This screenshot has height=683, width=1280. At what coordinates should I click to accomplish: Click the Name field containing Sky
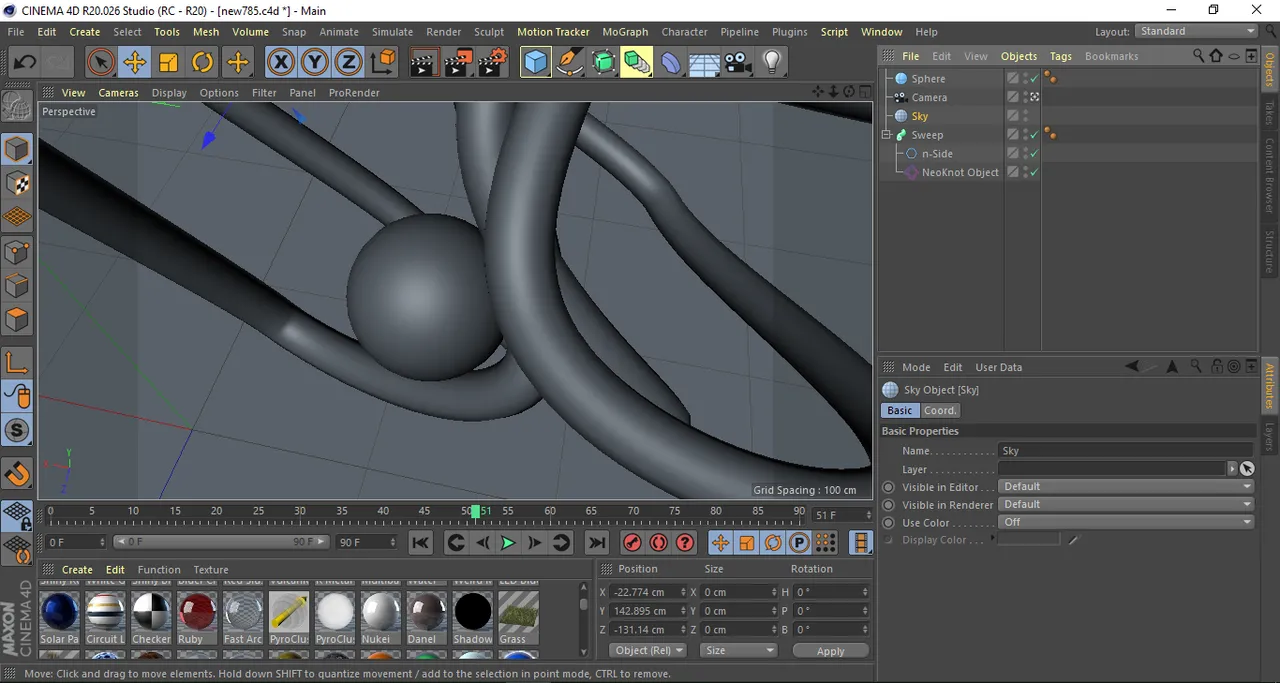pos(1126,451)
